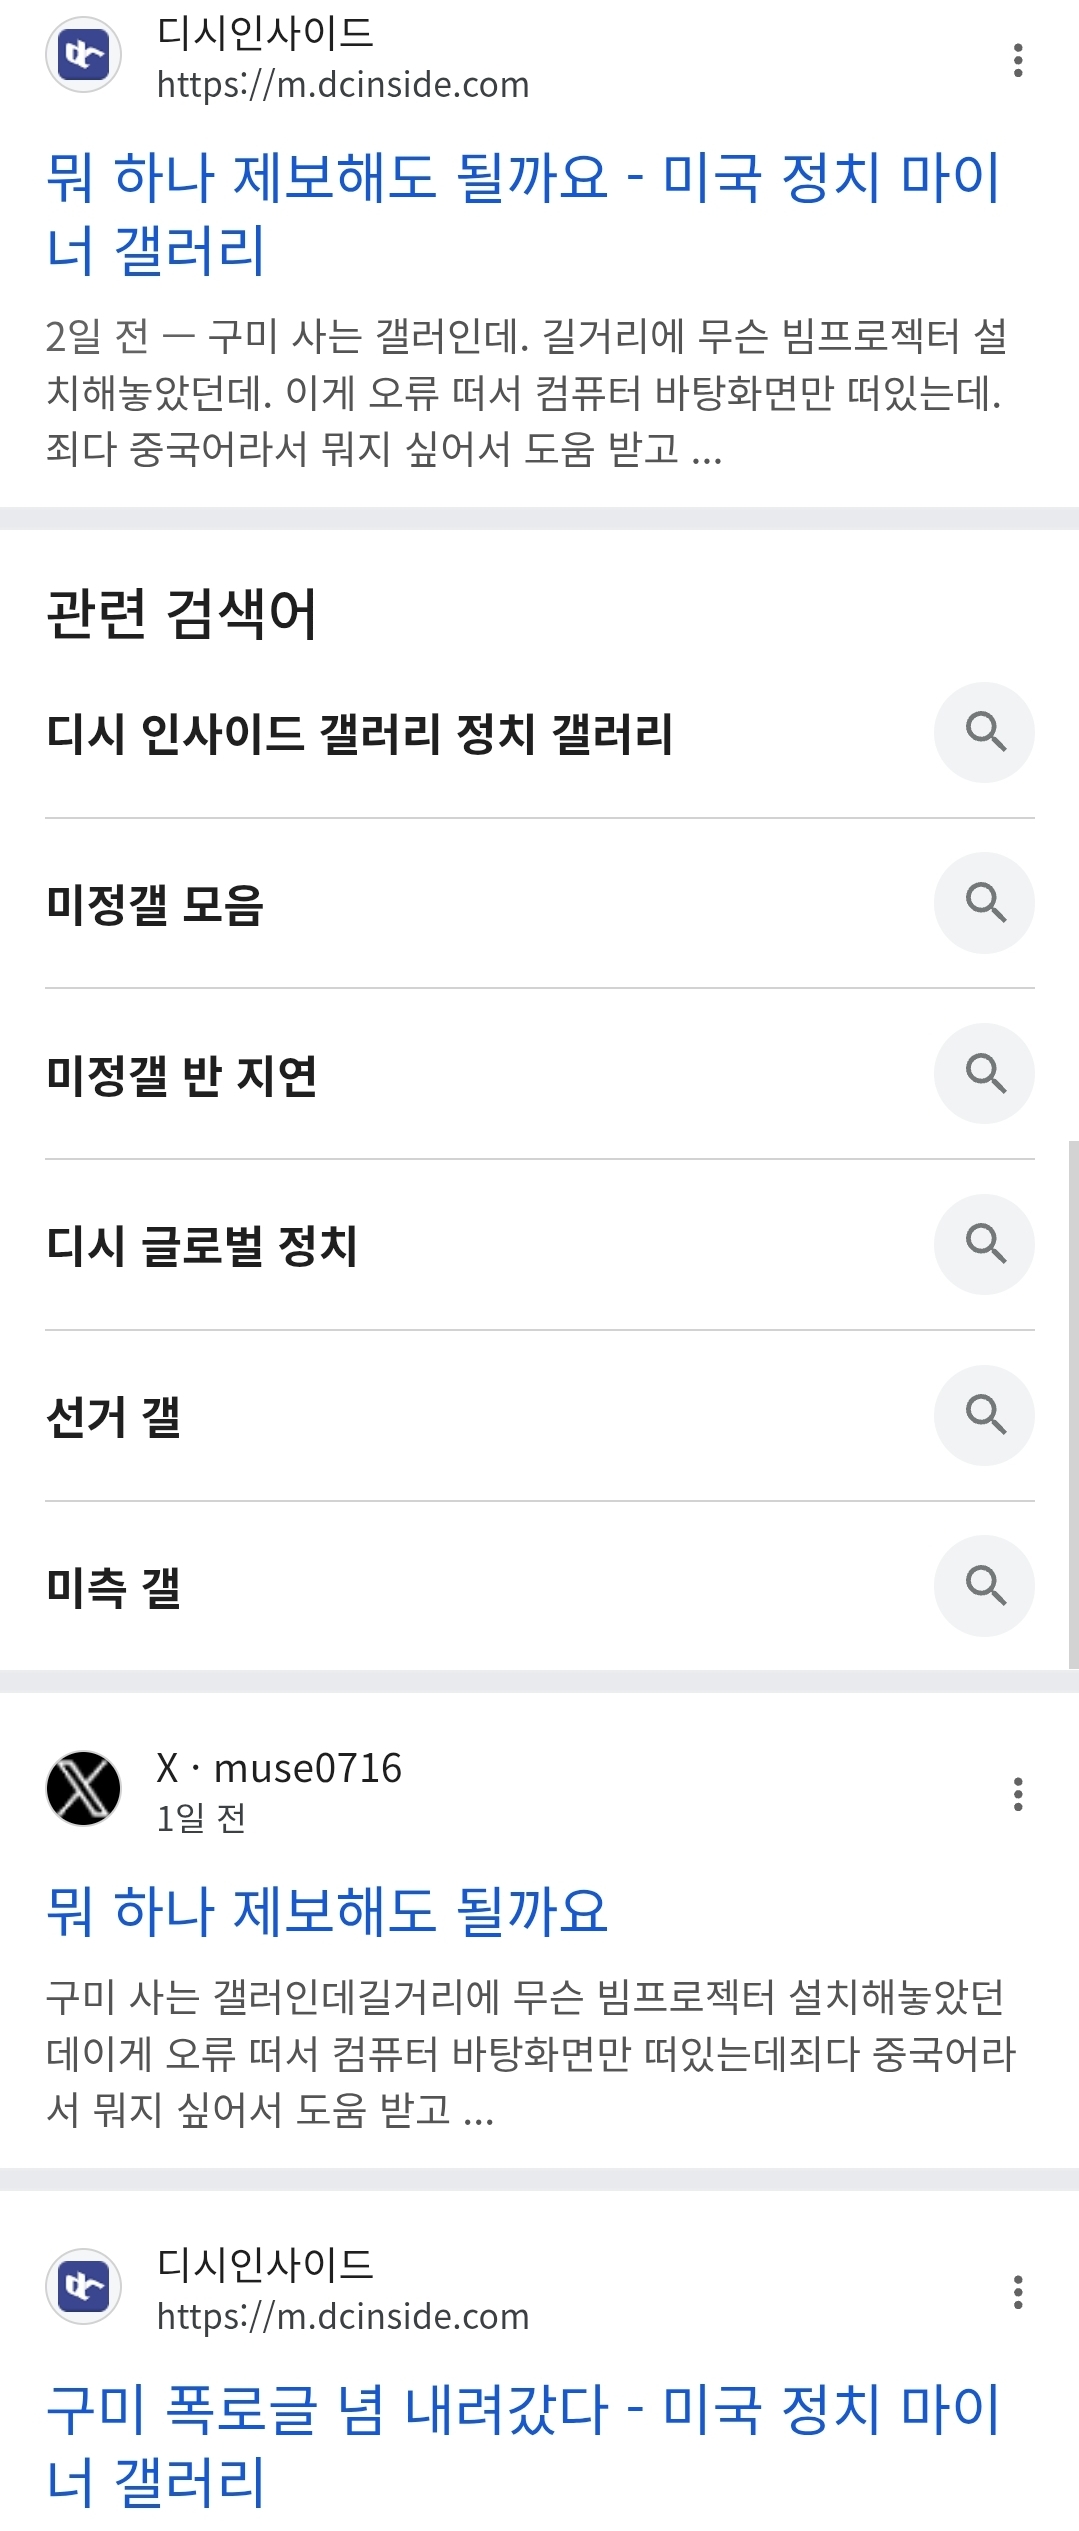Click the DCinside favicon in bottom result
The height and width of the screenshot is (2531, 1079).
point(83,2286)
